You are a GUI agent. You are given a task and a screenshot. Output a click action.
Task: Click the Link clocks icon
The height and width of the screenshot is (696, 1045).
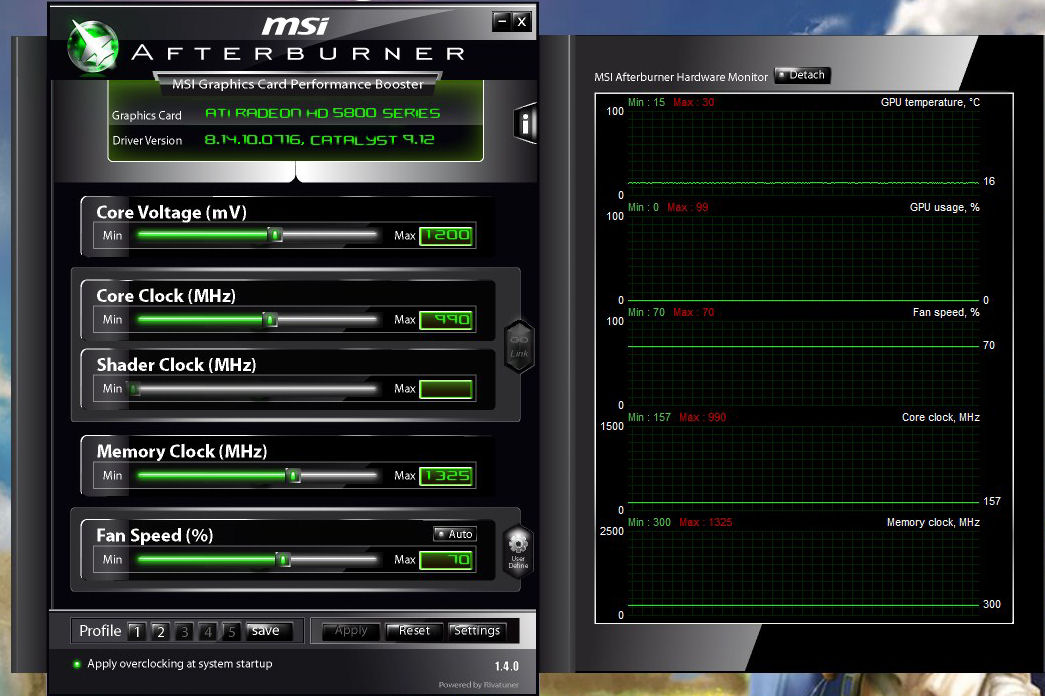coord(519,346)
